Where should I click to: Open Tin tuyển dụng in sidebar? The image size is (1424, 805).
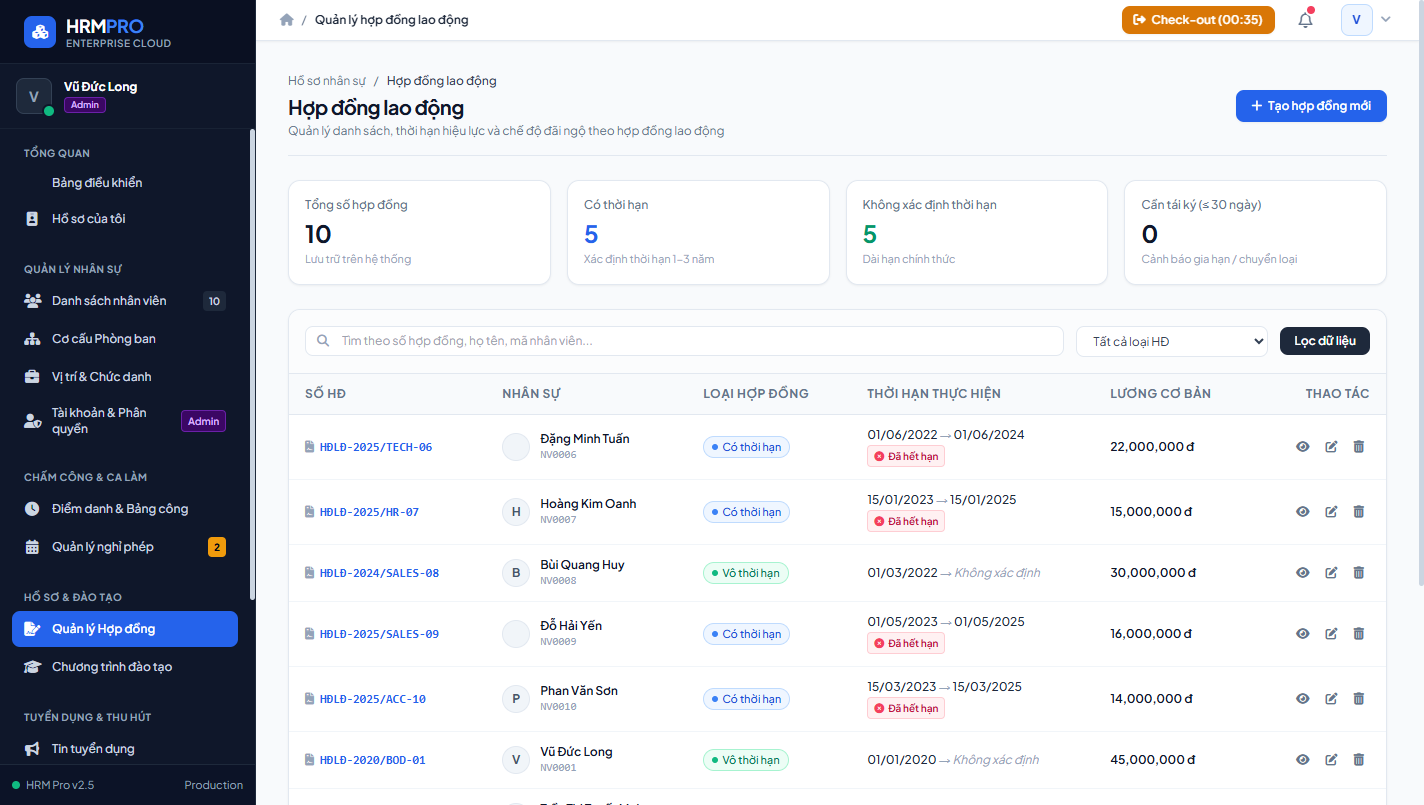[x=125, y=749]
